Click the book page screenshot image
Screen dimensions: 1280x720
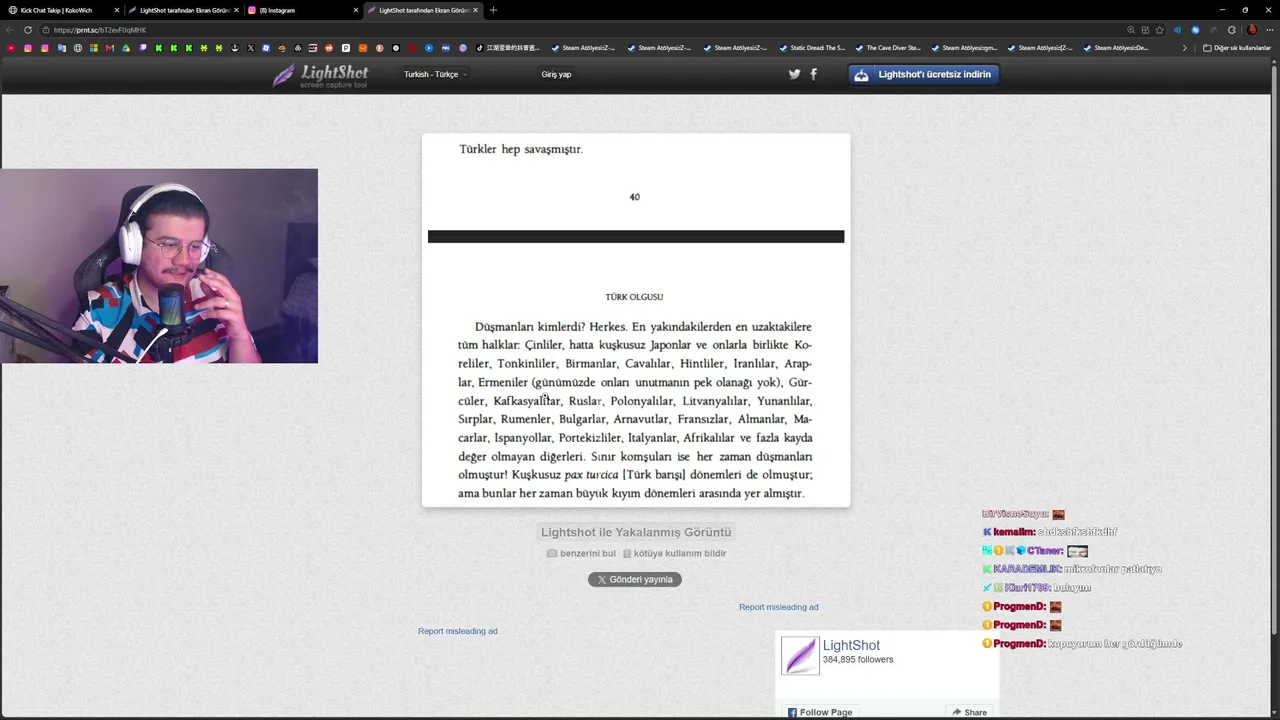[x=636, y=320]
